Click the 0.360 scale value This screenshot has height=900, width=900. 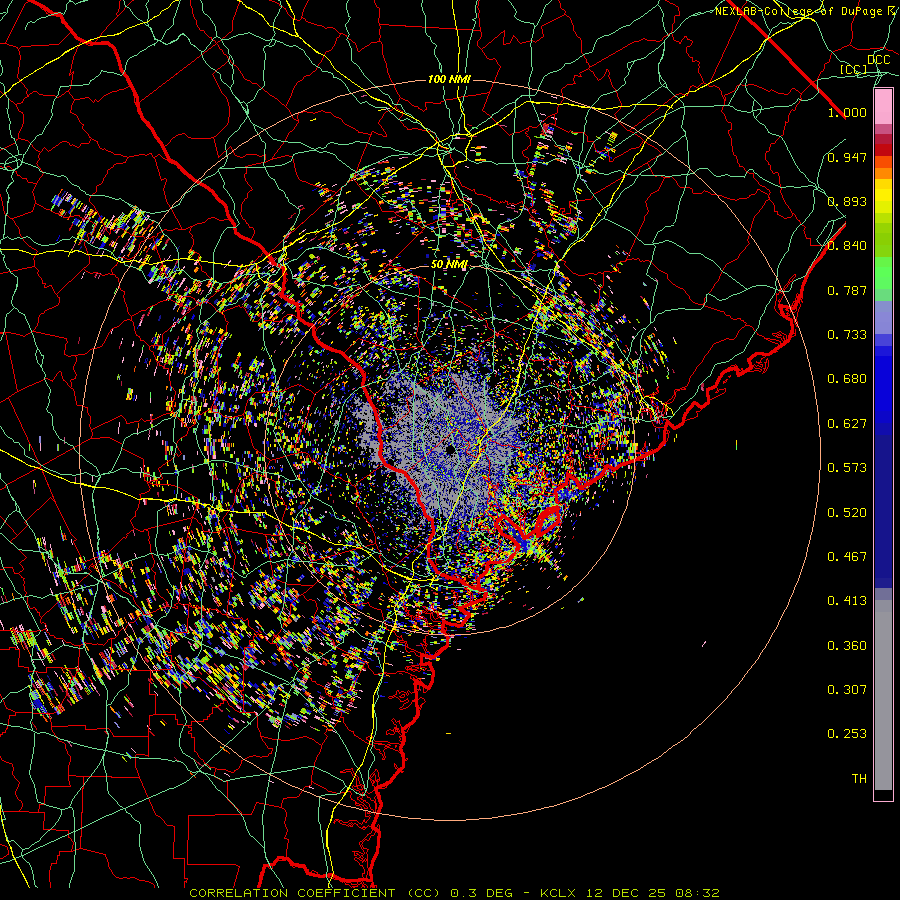point(847,646)
